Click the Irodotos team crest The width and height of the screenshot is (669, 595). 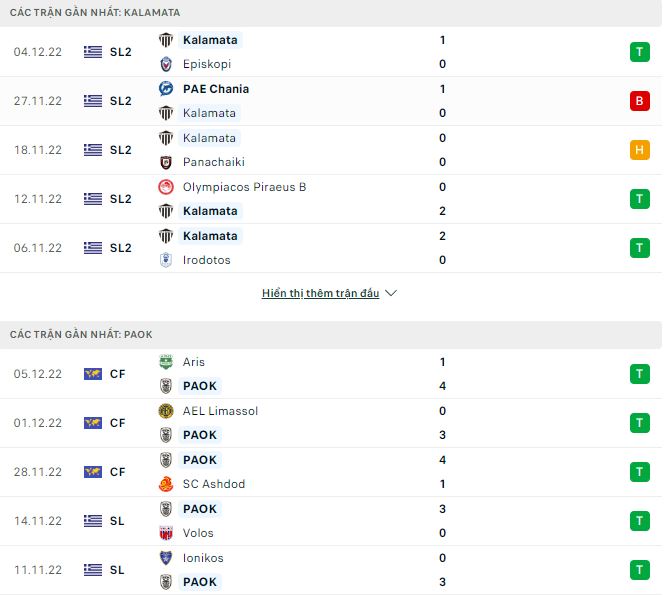point(166,260)
